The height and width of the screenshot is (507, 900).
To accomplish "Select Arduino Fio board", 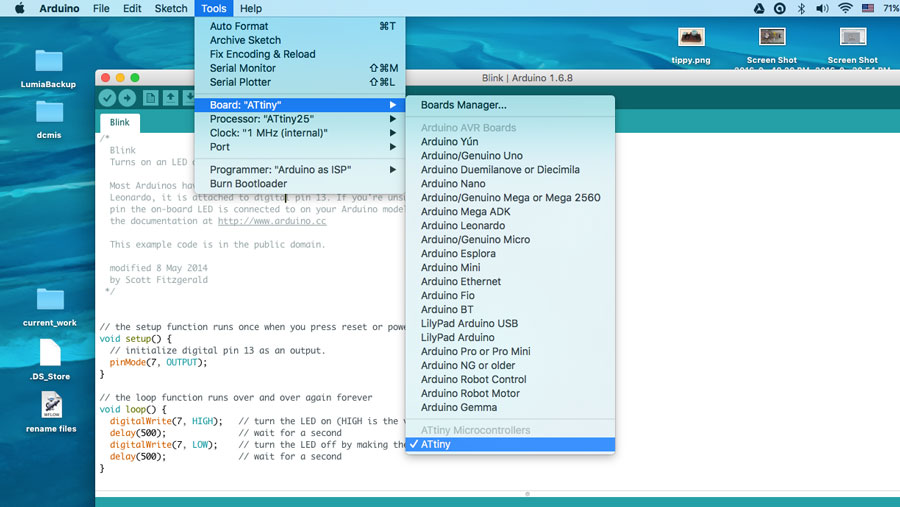I will pos(510,295).
